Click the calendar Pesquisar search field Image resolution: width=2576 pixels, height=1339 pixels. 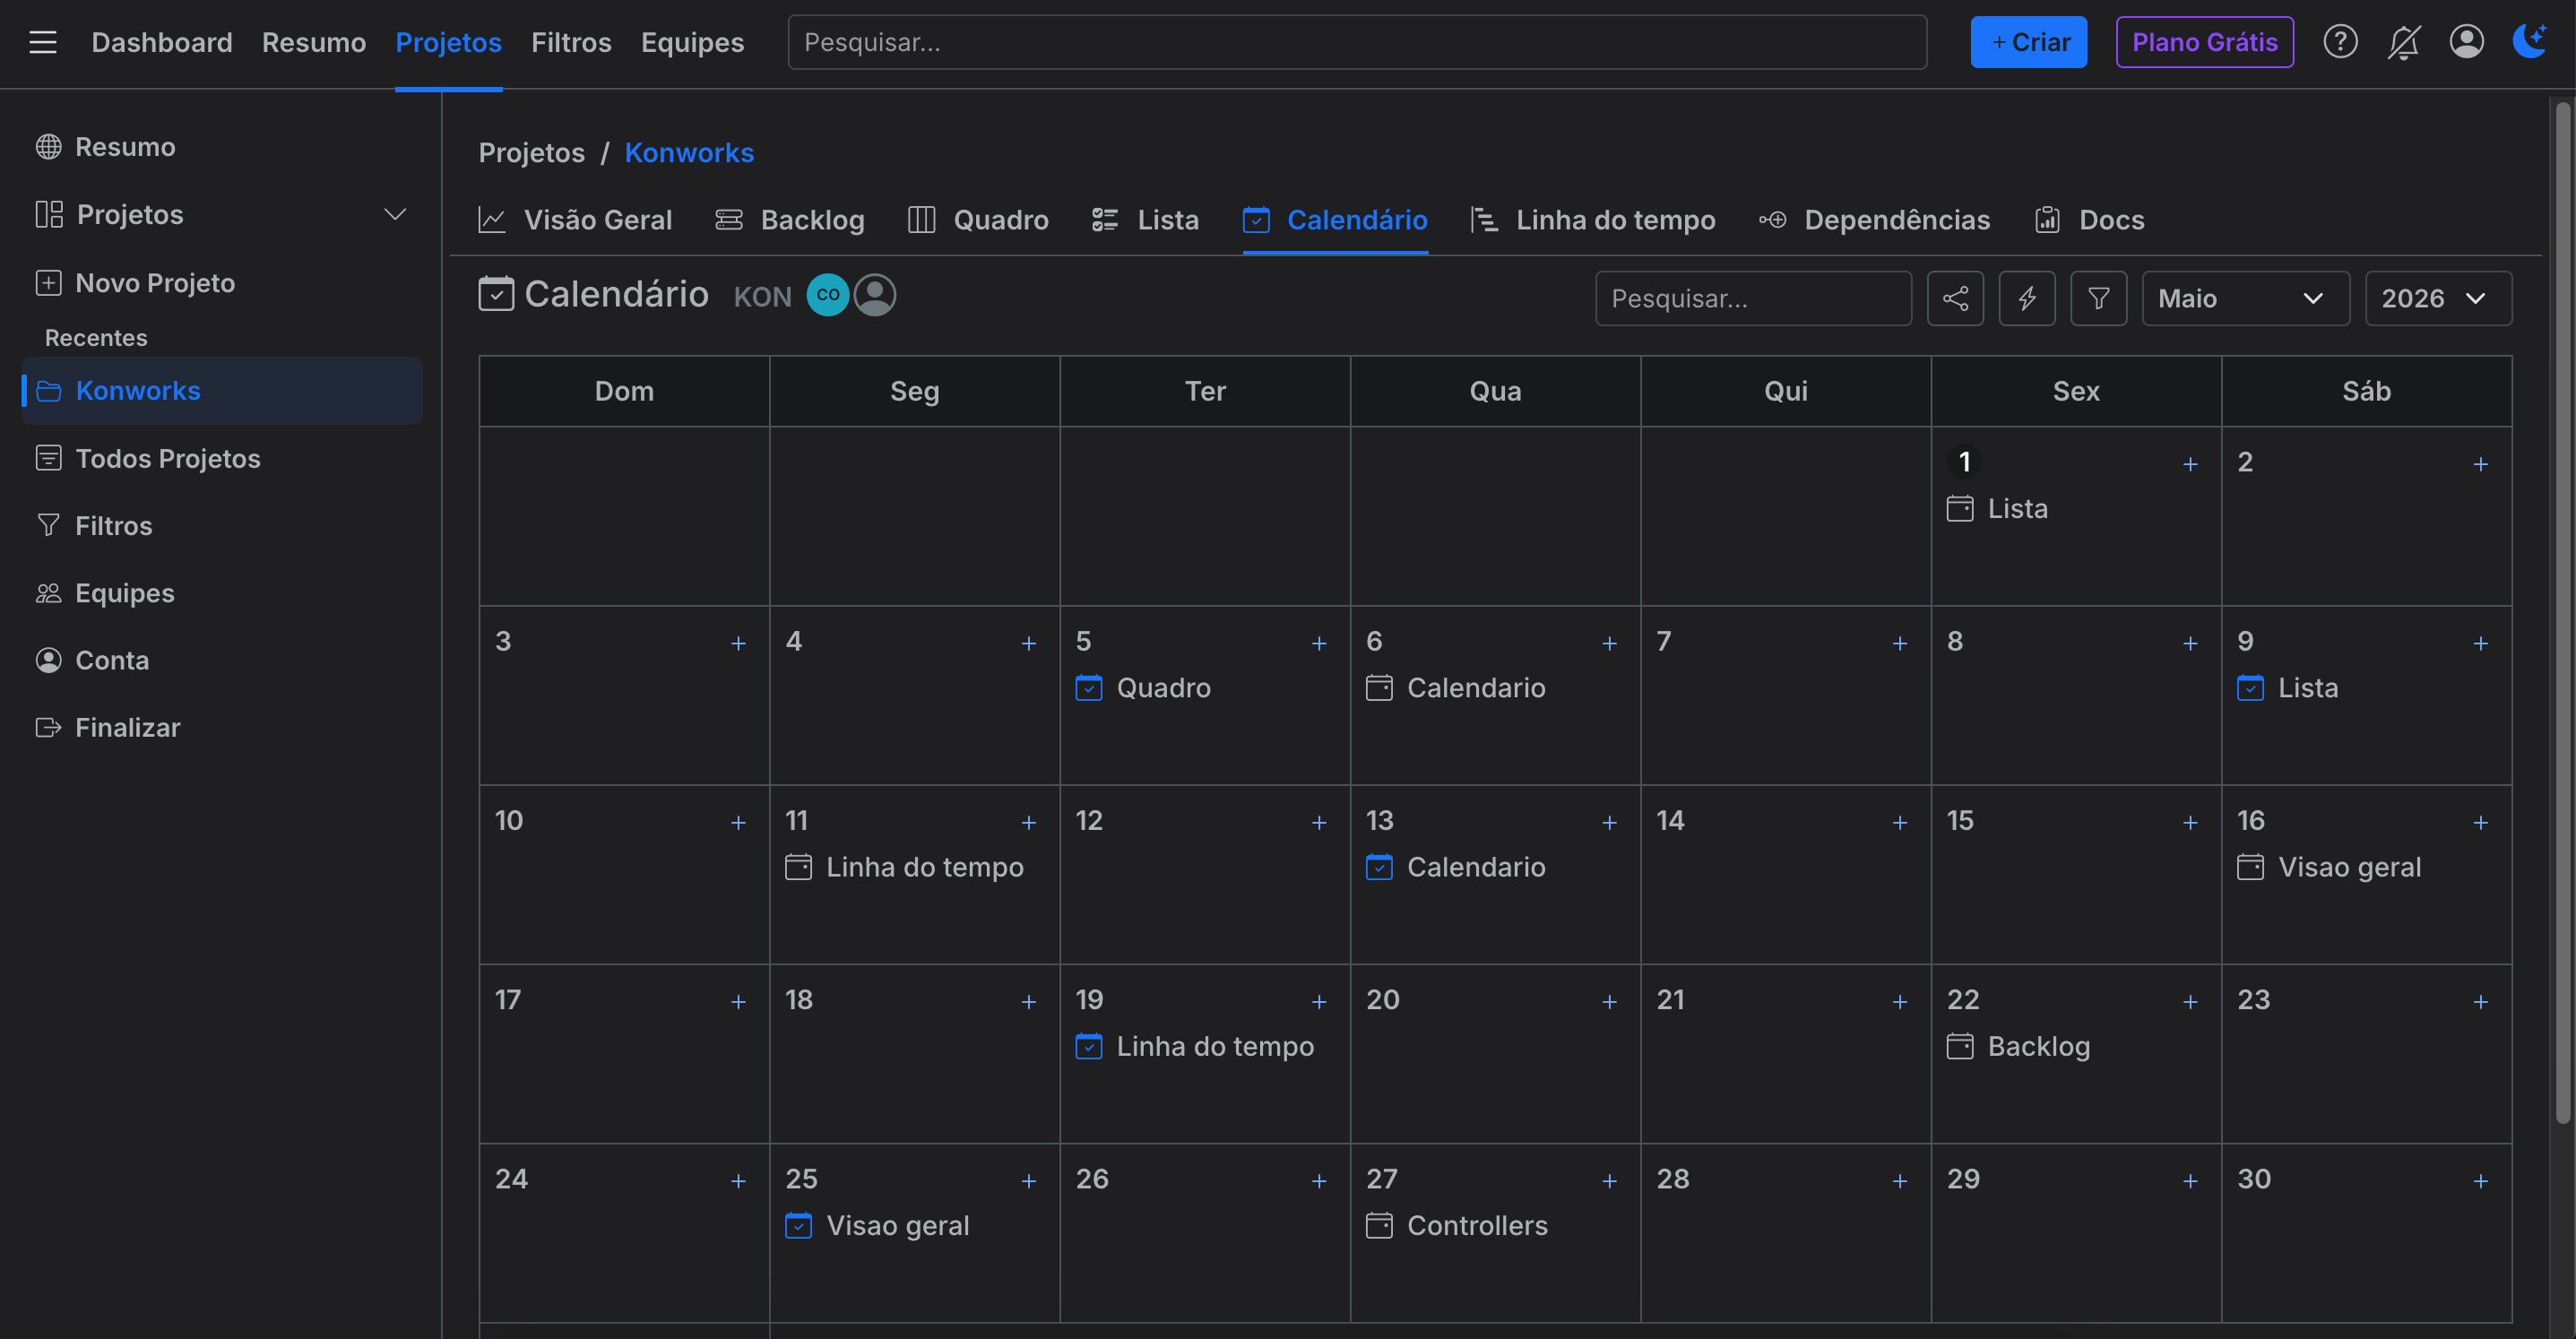coord(1753,298)
